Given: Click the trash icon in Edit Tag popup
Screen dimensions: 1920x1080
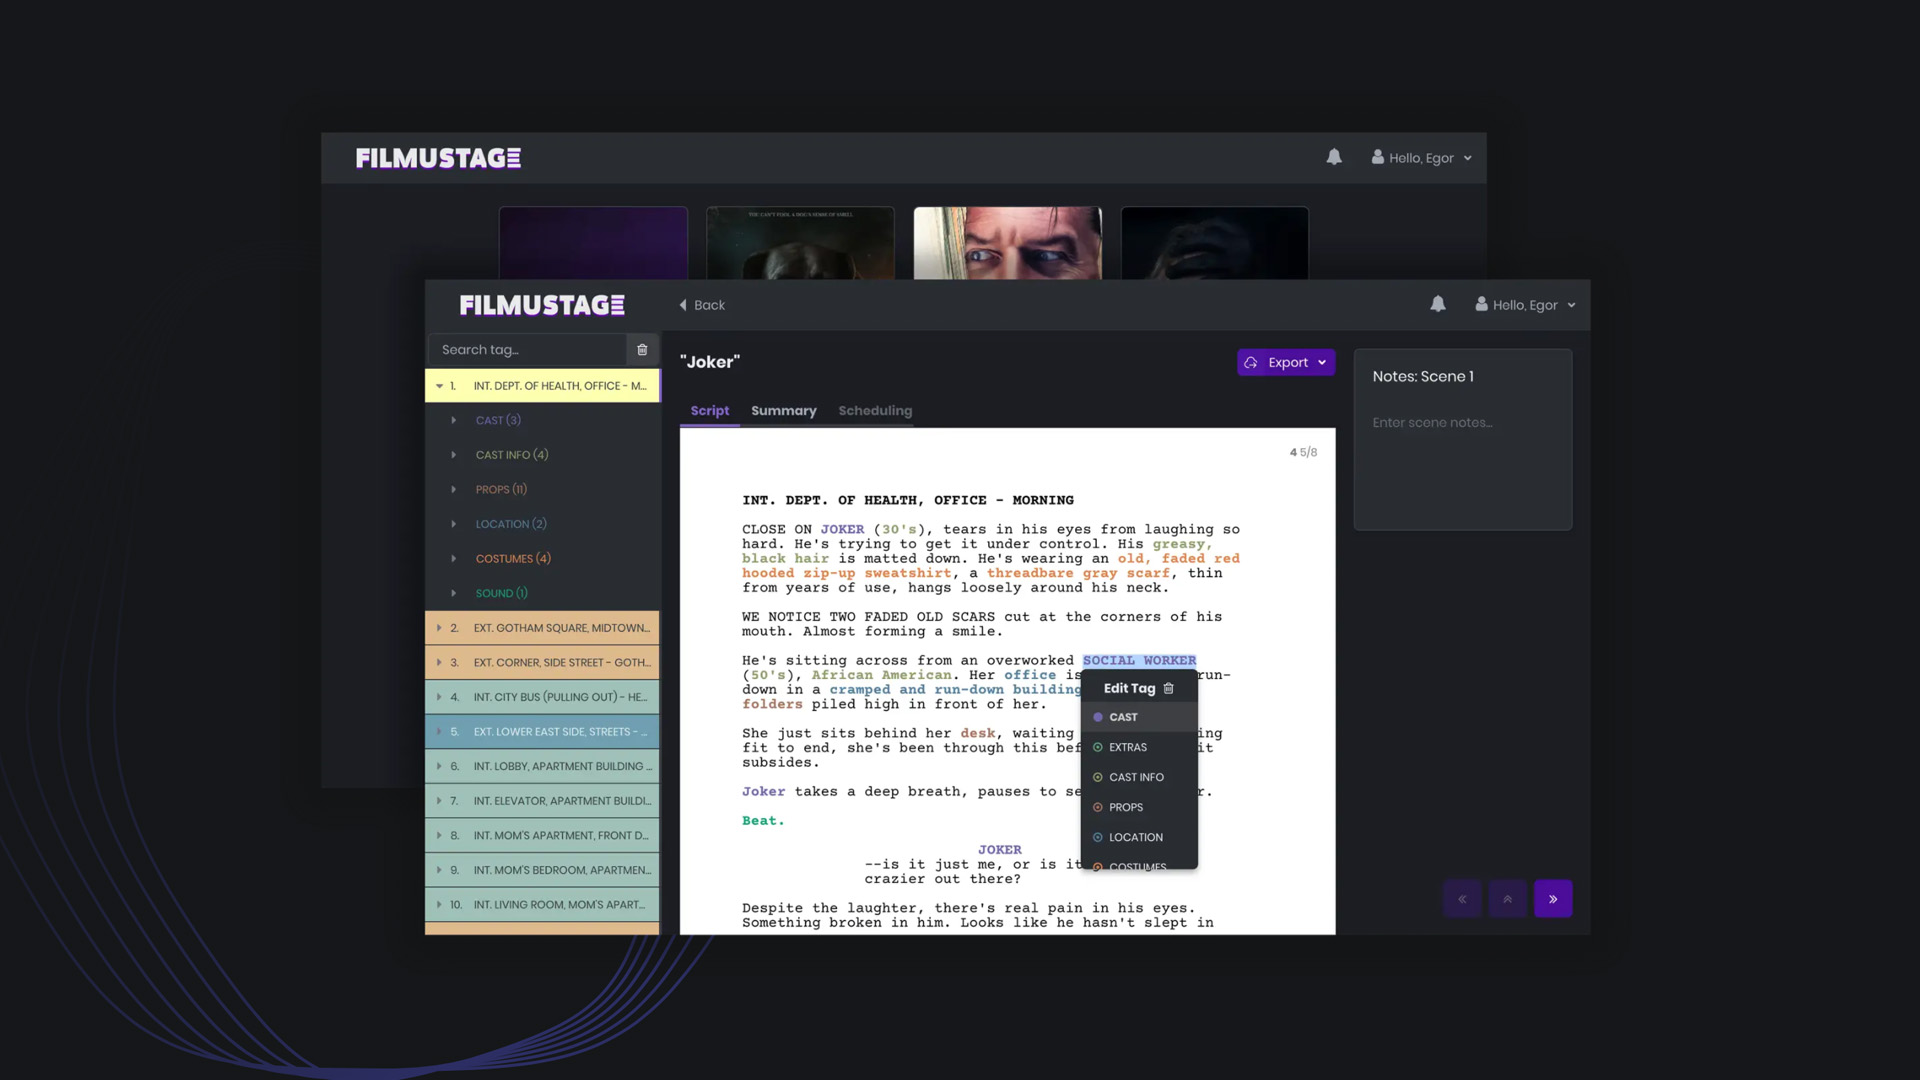Looking at the screenshot, I should click(1169, 688).
